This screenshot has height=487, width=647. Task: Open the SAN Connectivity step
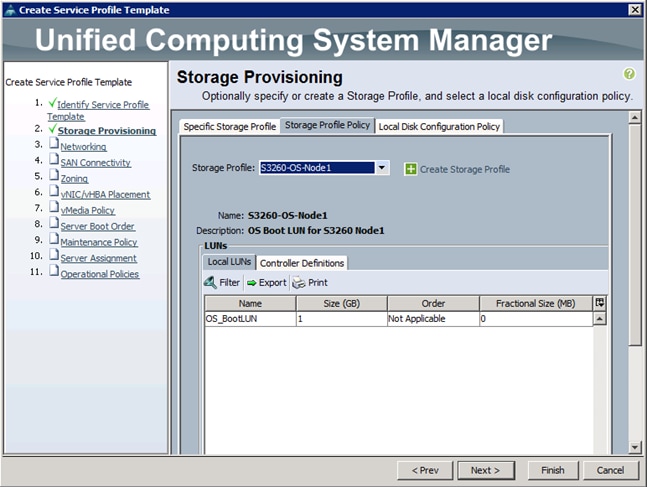pos(96,163)
